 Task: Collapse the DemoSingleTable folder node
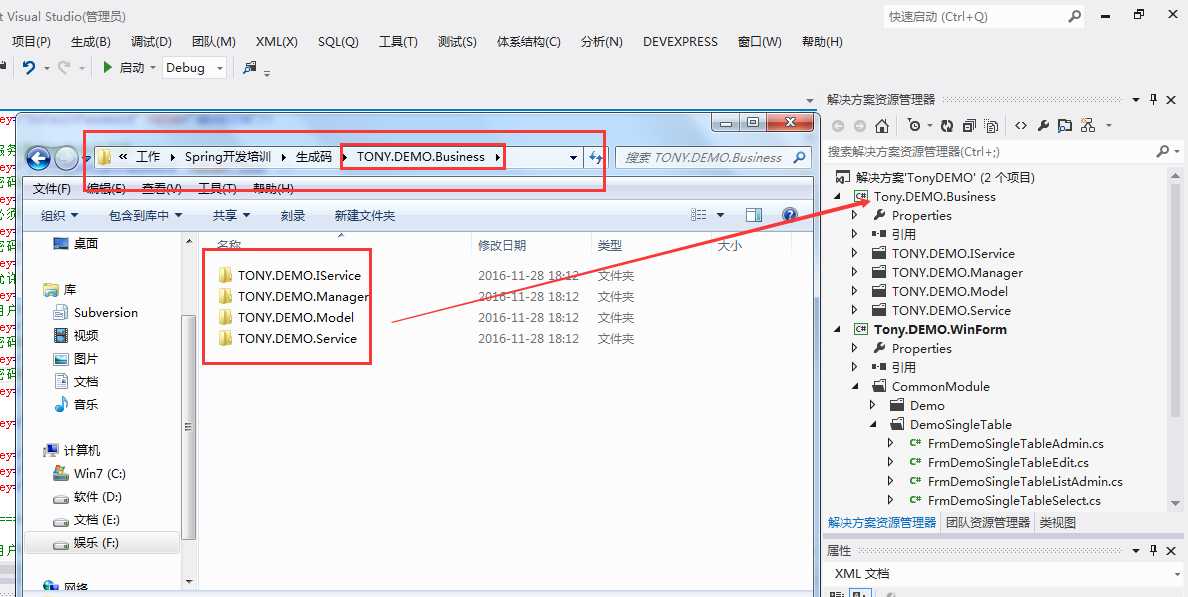click(x=872, y=424)
